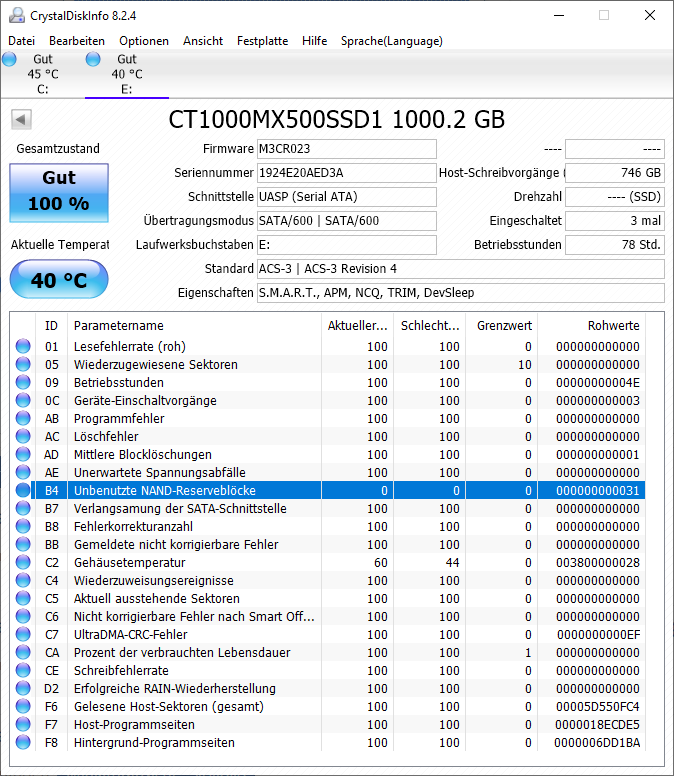
Task: Click the Standard field ACS-3 Revision 4
Action: coord(460,269)
